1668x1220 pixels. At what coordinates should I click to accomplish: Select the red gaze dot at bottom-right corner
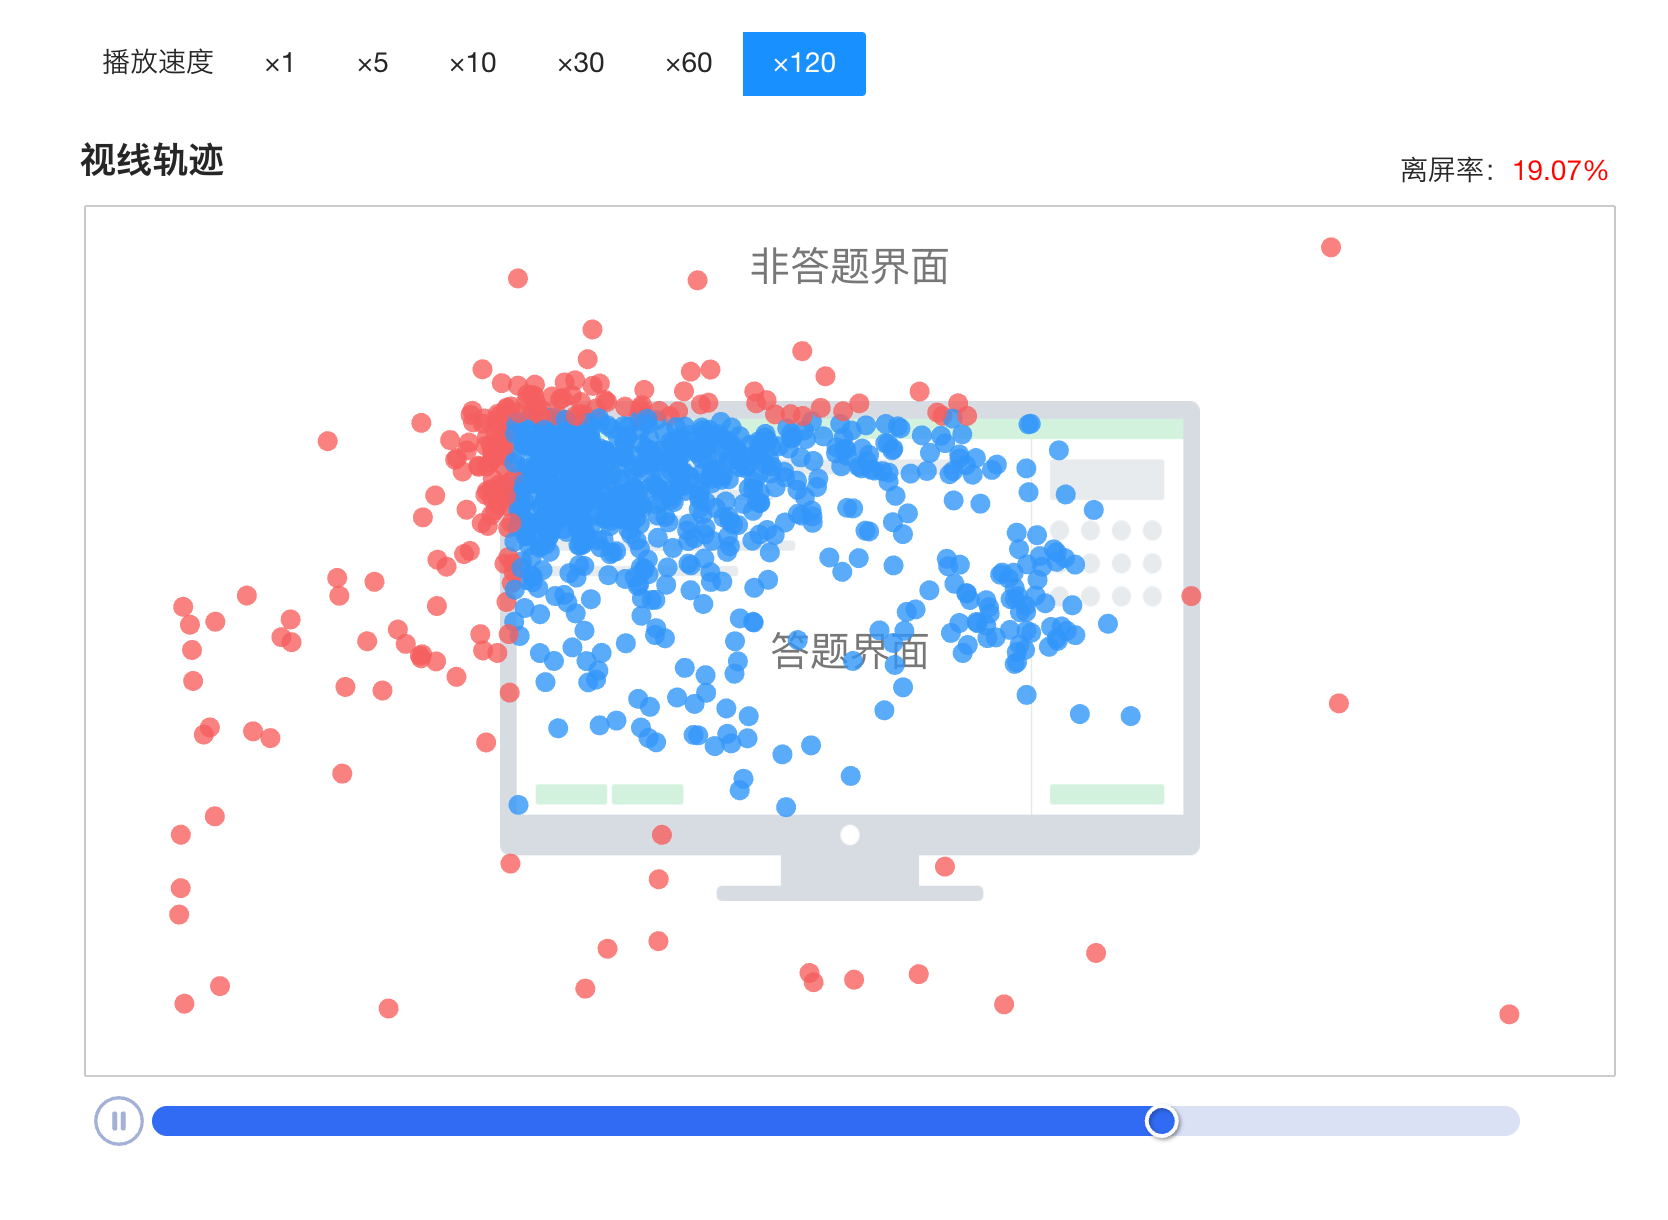click(x=1509, y=1014)
